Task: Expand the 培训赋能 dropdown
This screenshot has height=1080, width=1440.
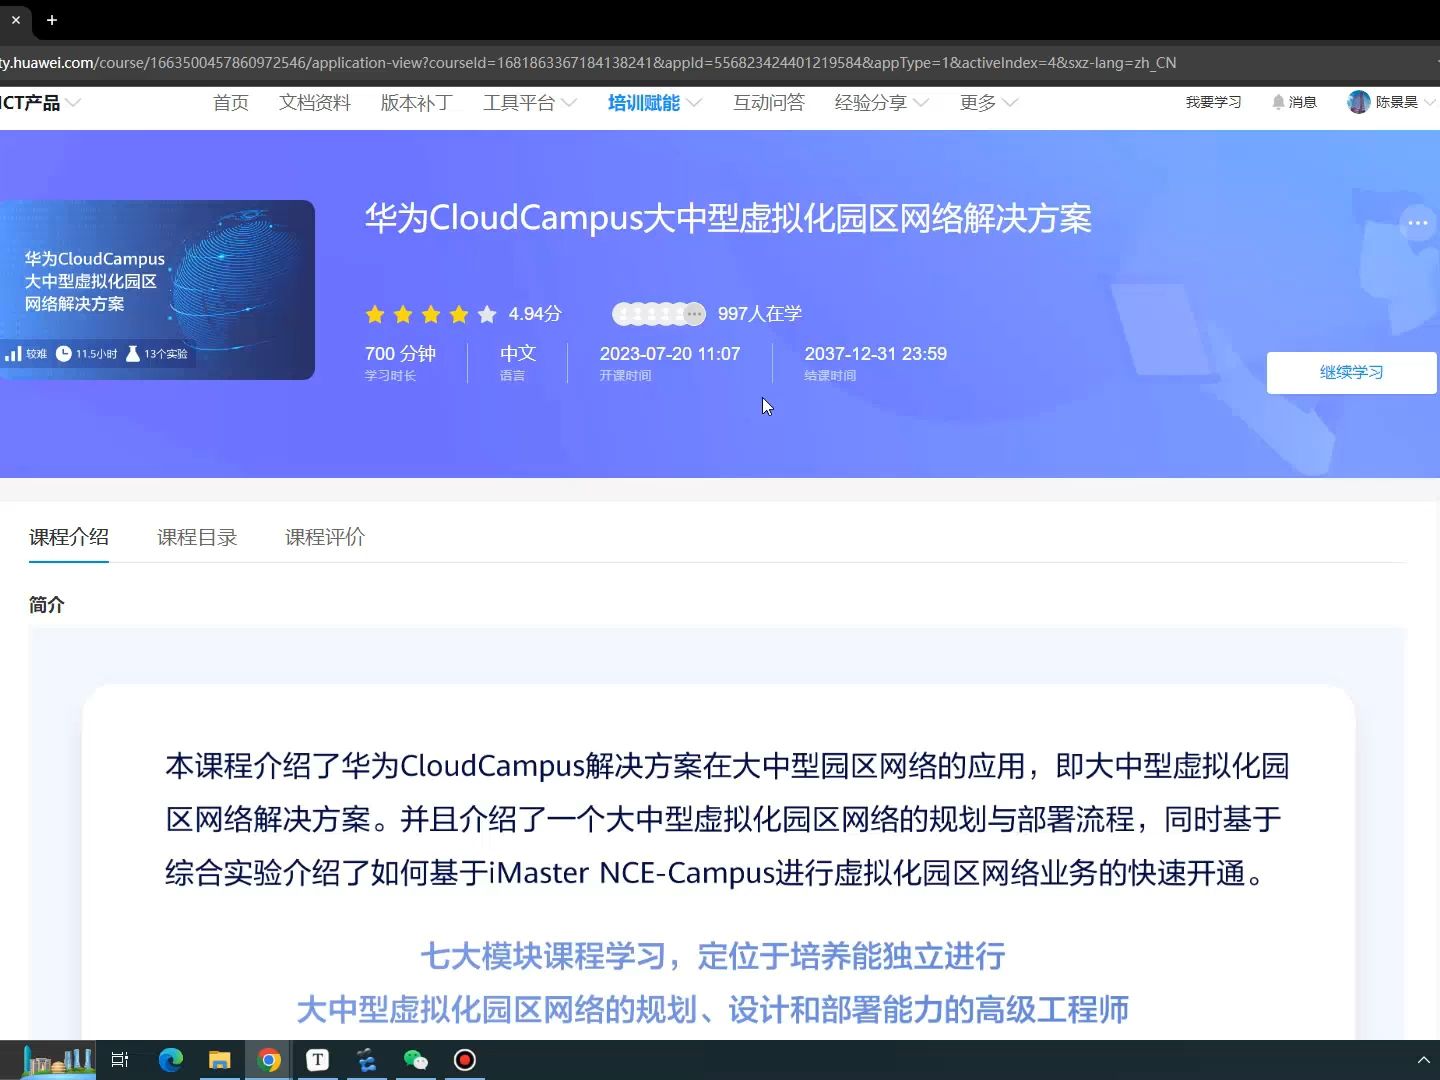Action: 694,102
